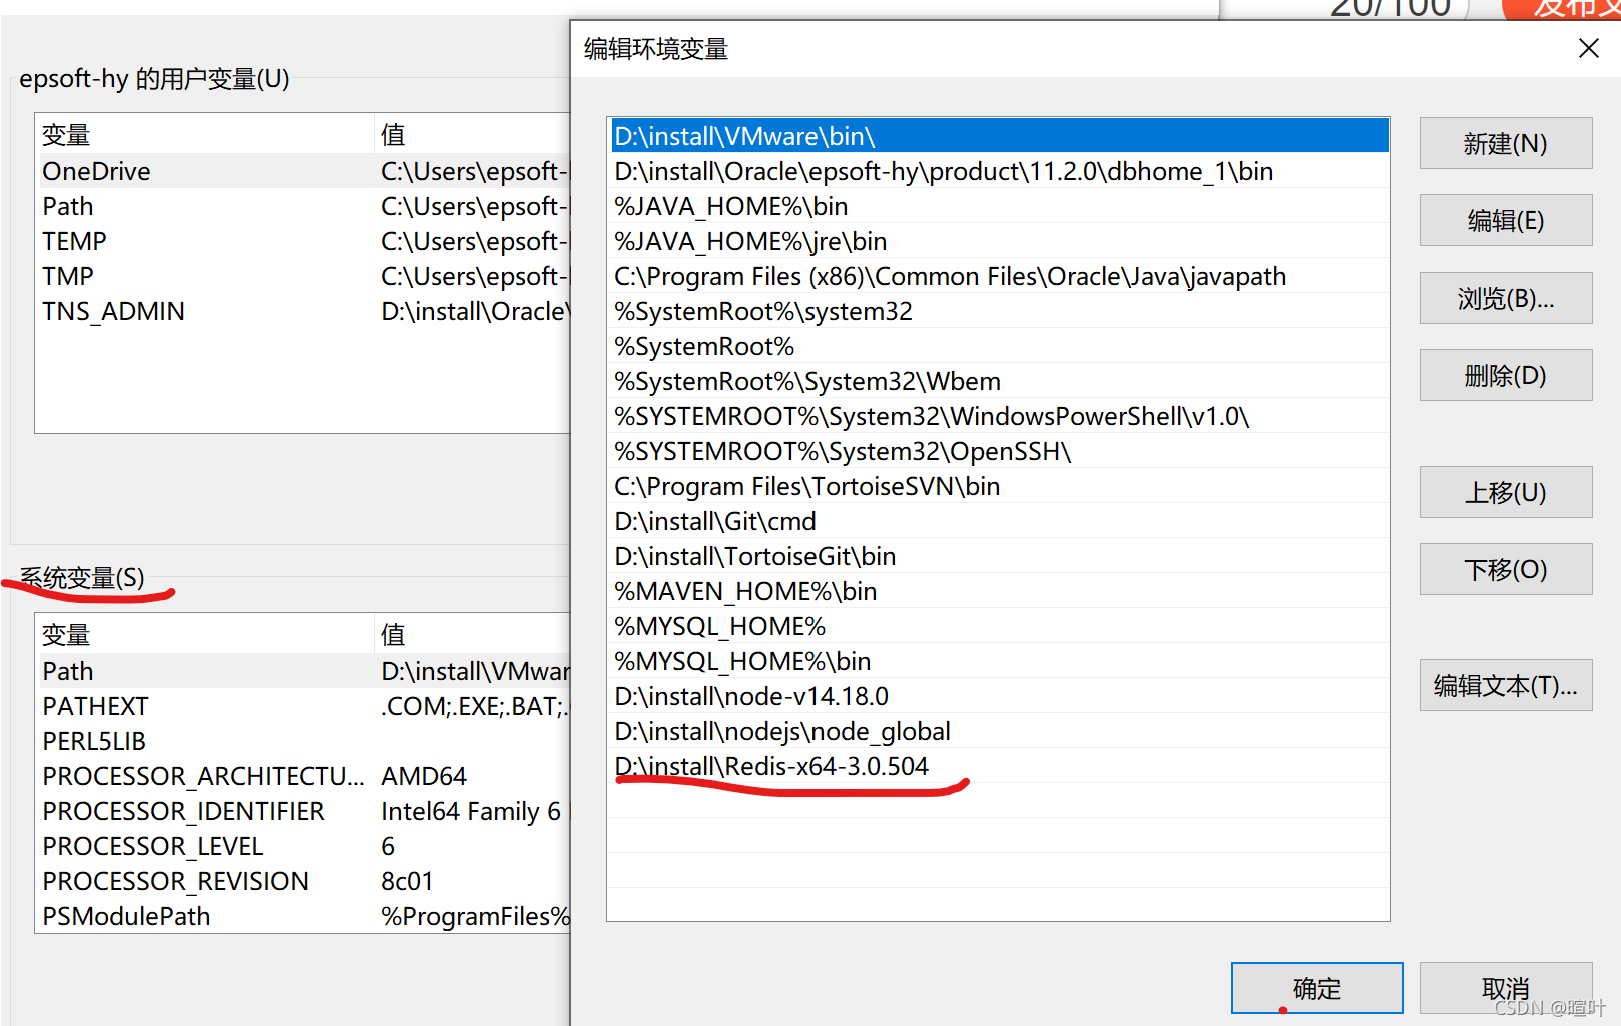Image resolution: width=1621 pixels, height=1026 pixels.
Task: Click the AMD64 value cell
Action: [x=424, y=776]
